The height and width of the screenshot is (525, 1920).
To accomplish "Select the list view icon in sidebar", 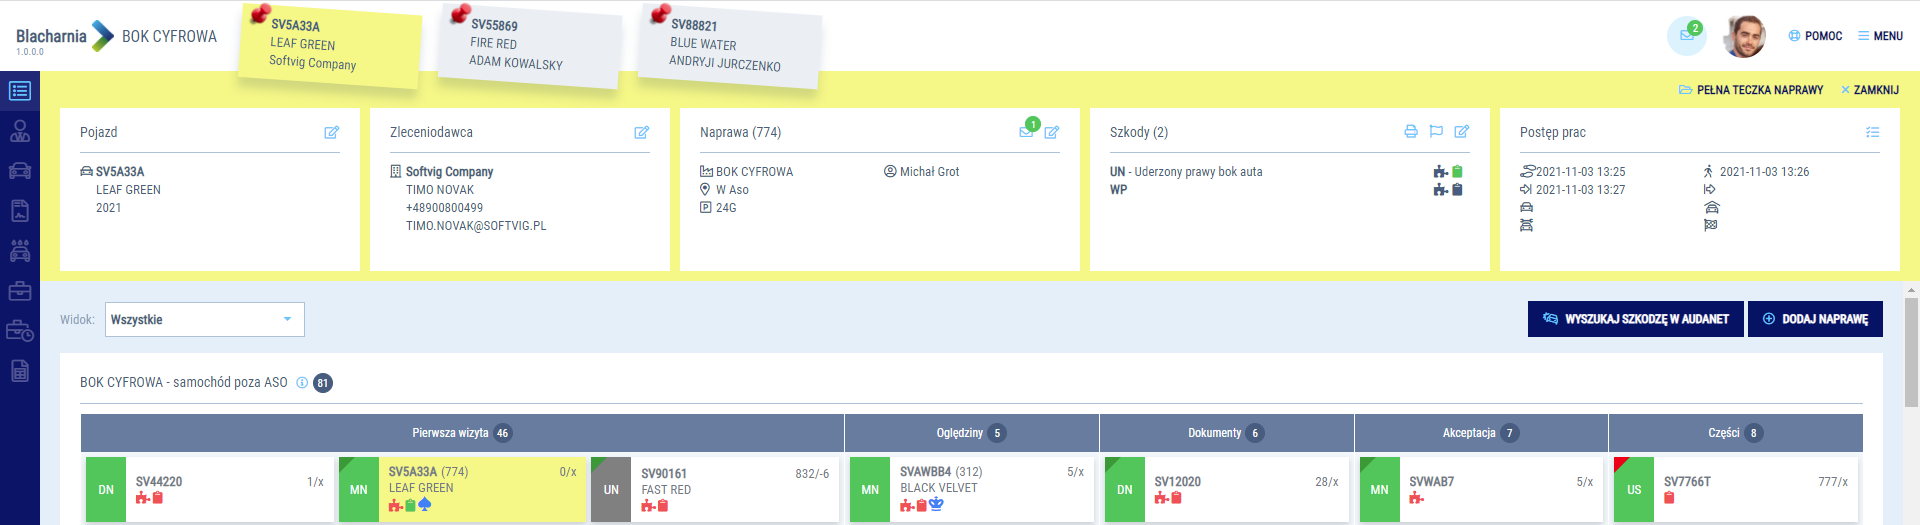I will point(20,91).
